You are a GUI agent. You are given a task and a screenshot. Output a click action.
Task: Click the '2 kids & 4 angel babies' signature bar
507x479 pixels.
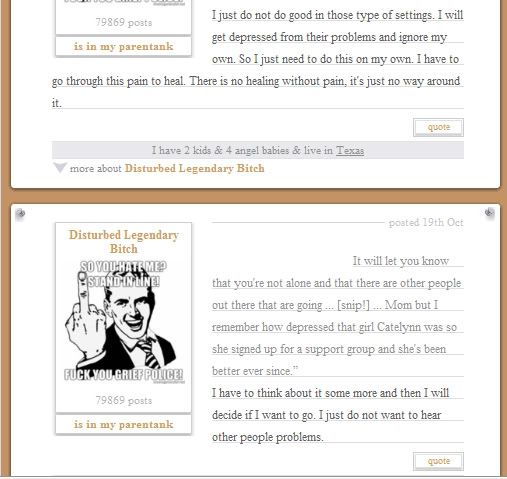click(258, 150)
